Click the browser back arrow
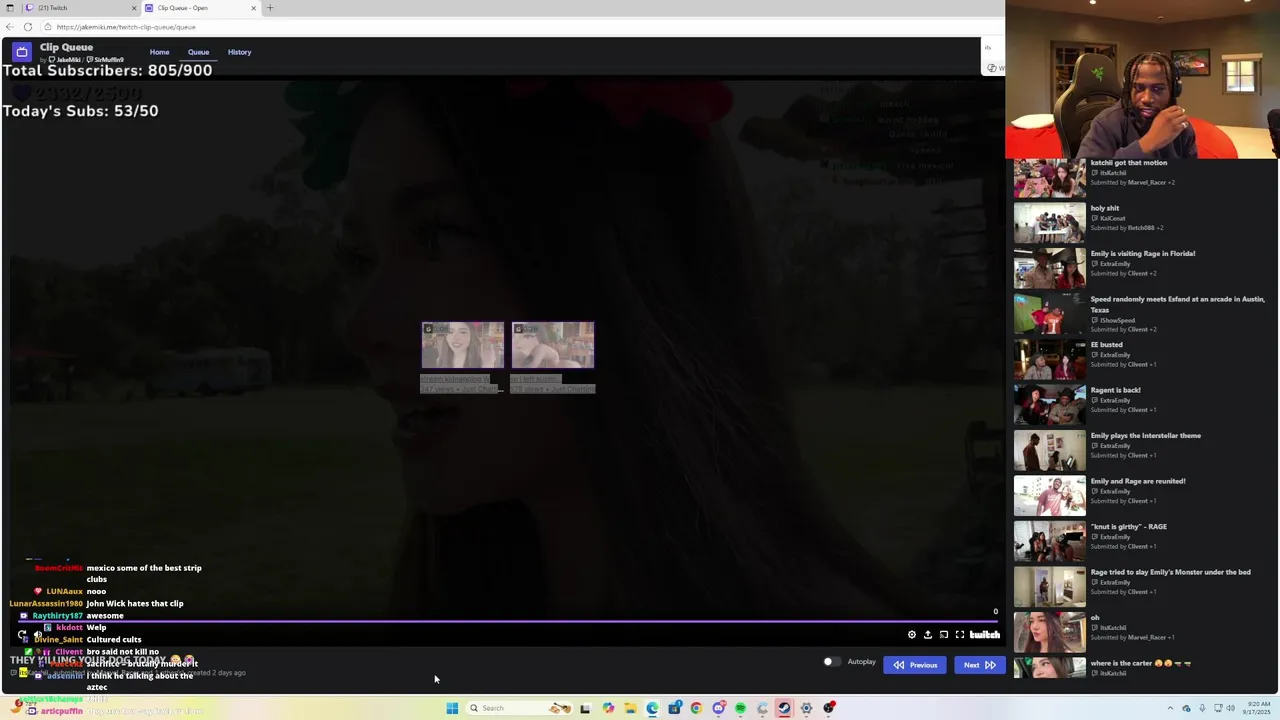This screenshot has width=1280, height=720. (10, 27)
